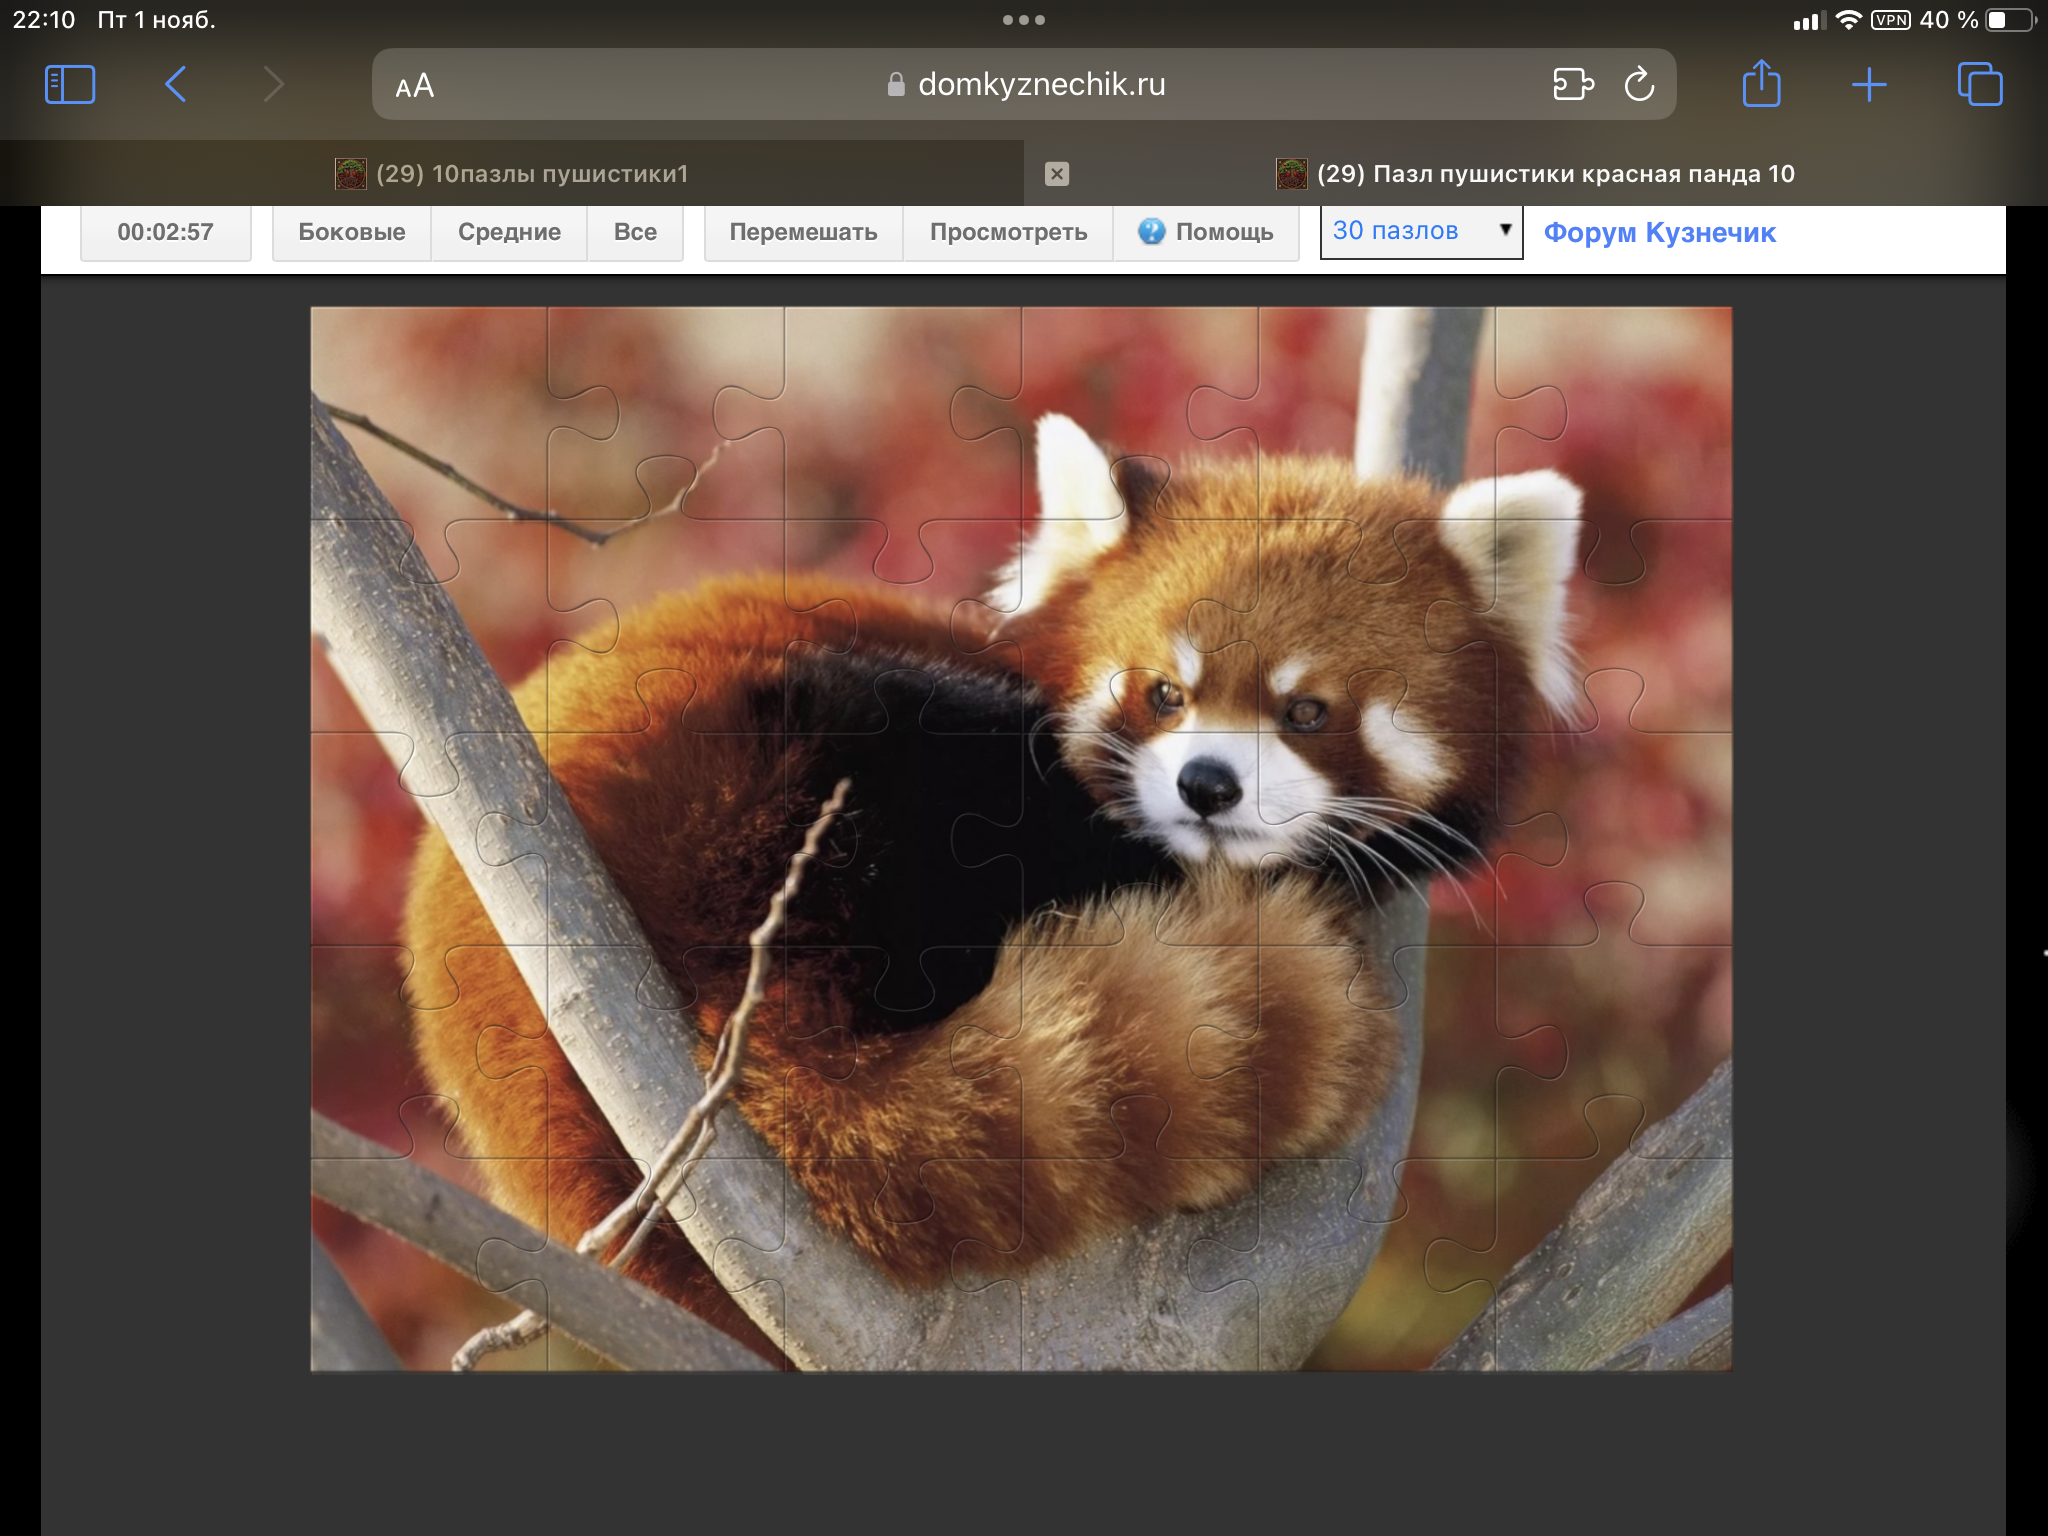Tap the 22:10 clock in status bar
Viewport: 2048px width, 1536px height.
pyautogui.click(x=44, y=20)
